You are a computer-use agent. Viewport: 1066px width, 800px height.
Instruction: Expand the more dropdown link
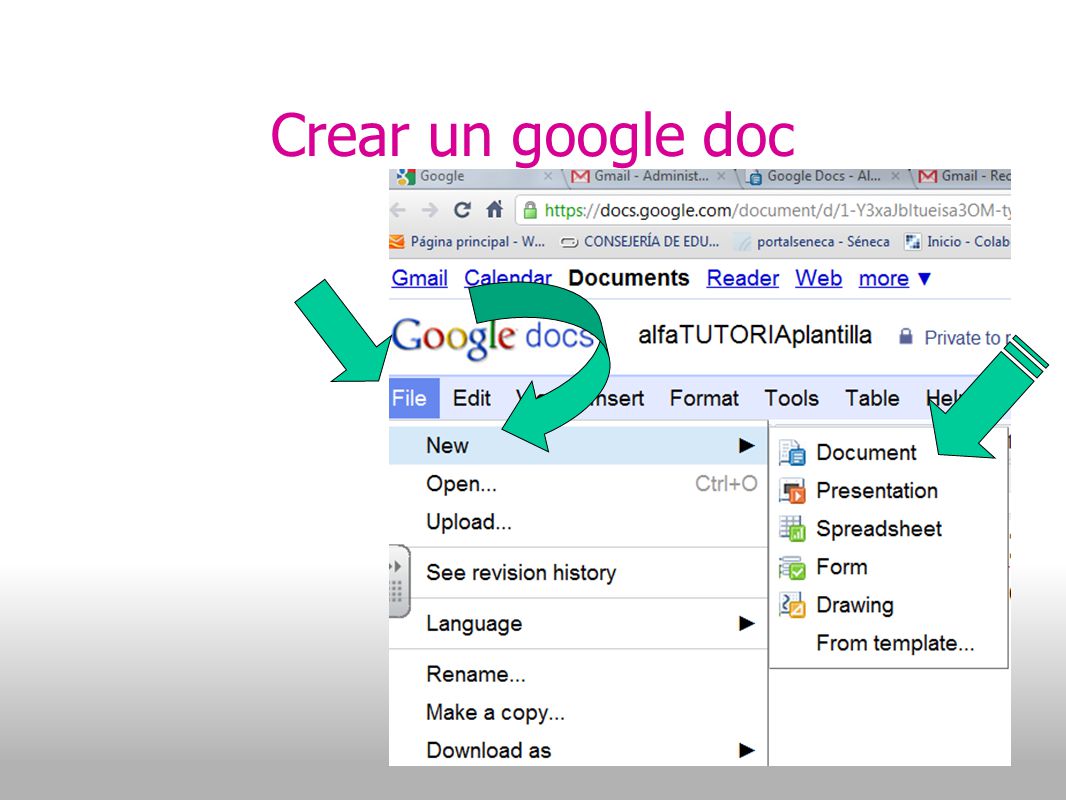(x=894, y=279)
